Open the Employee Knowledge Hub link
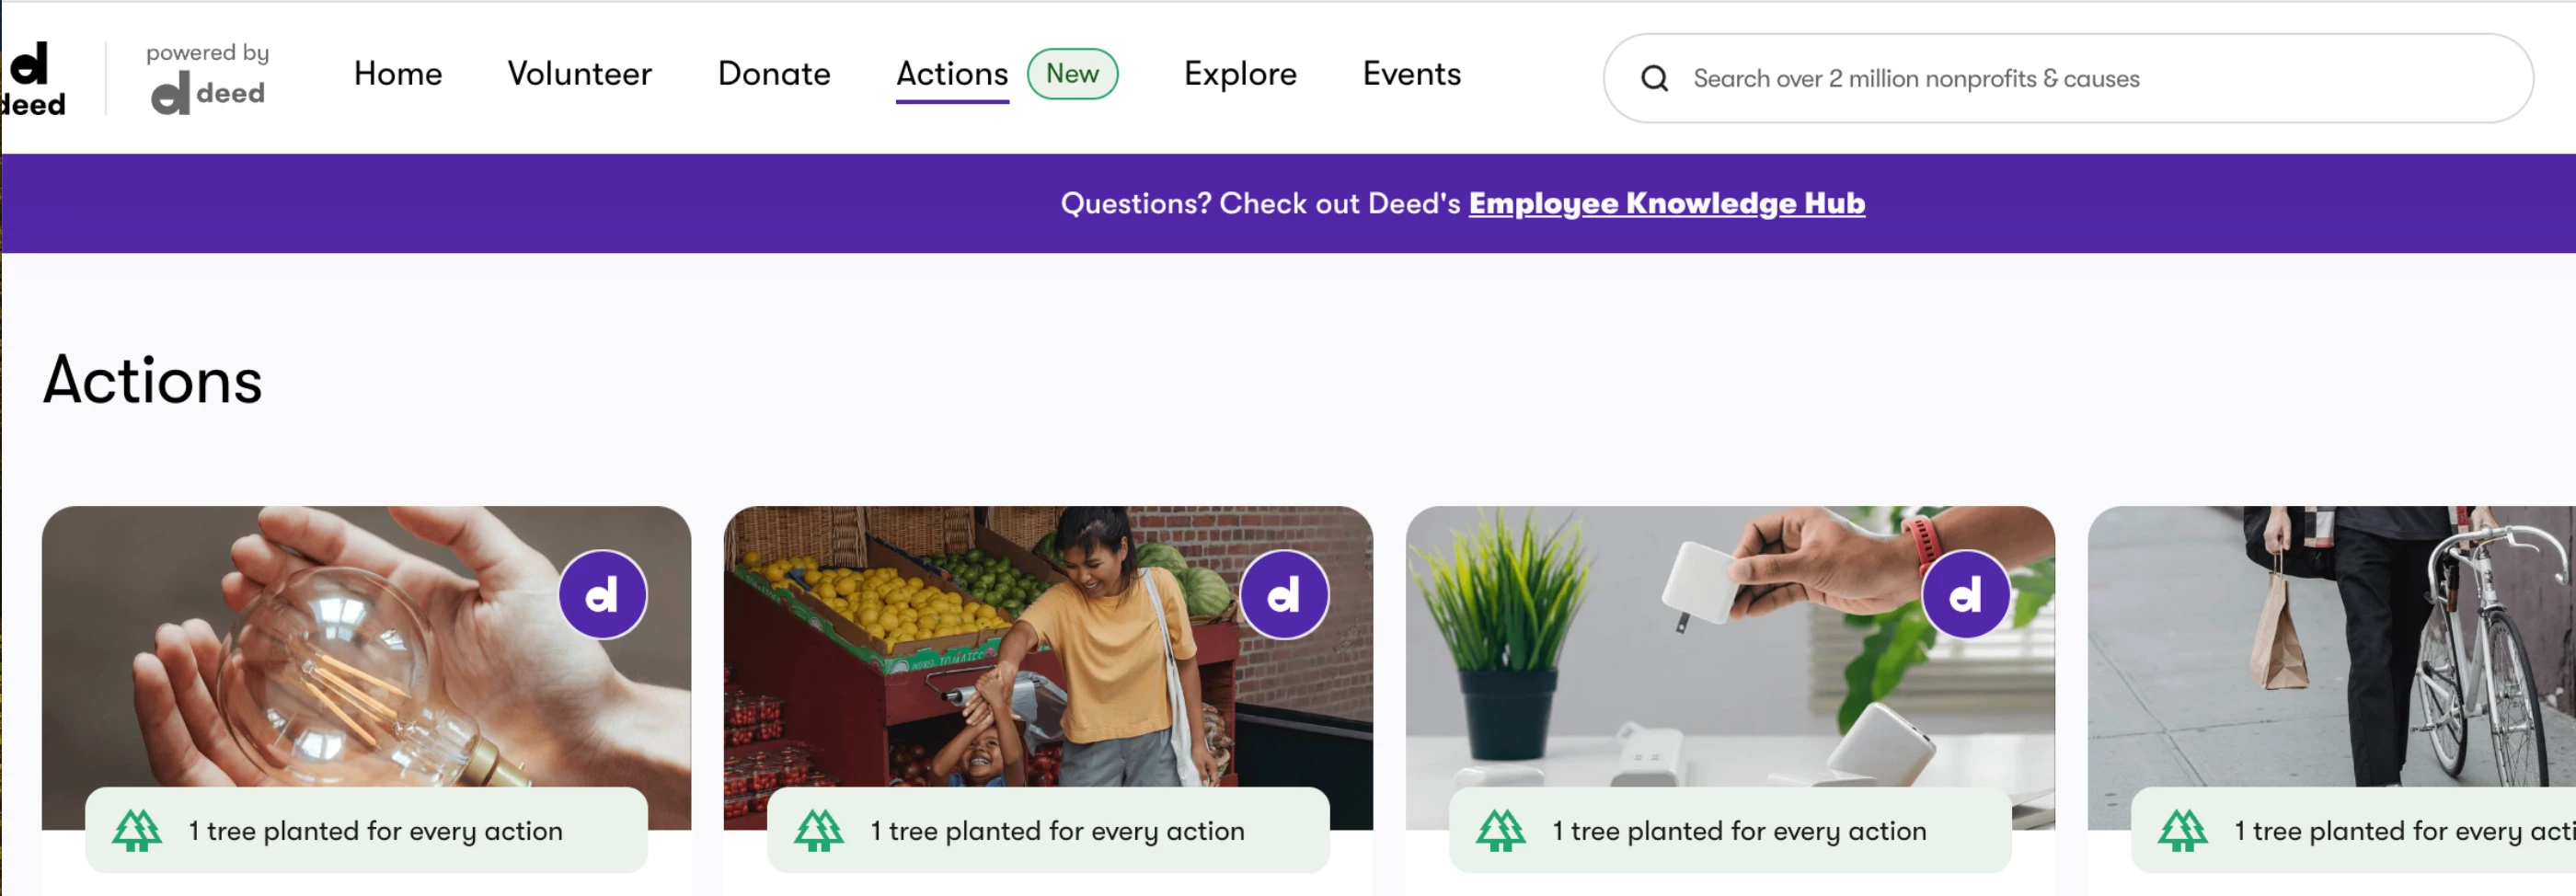This screenshot has height=896, width=2576. point(1666,203)
